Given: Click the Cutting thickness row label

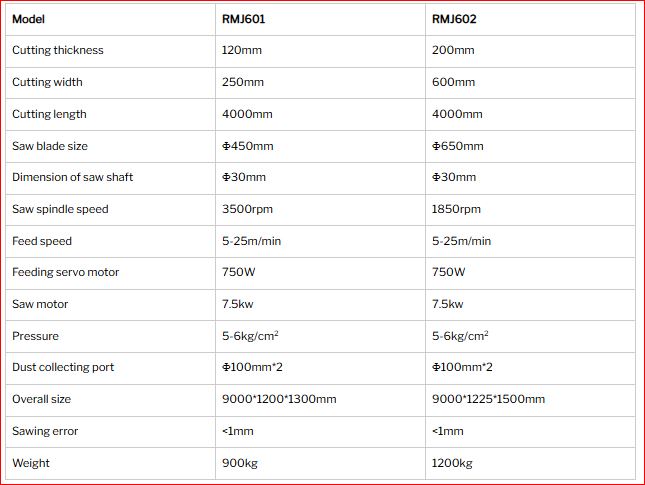Looking at the screenshot, I should tap(58, 50).
